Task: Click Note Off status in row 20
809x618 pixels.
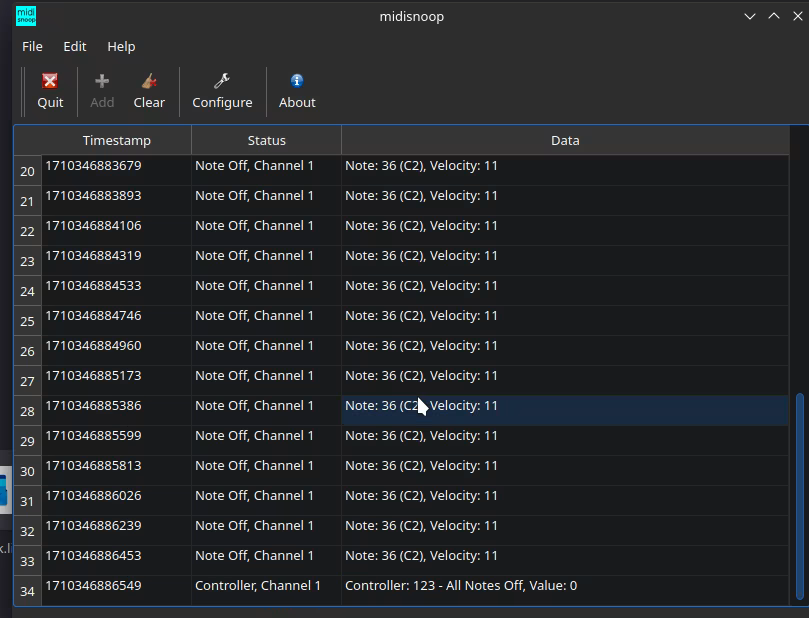Action: coord(266,171)
